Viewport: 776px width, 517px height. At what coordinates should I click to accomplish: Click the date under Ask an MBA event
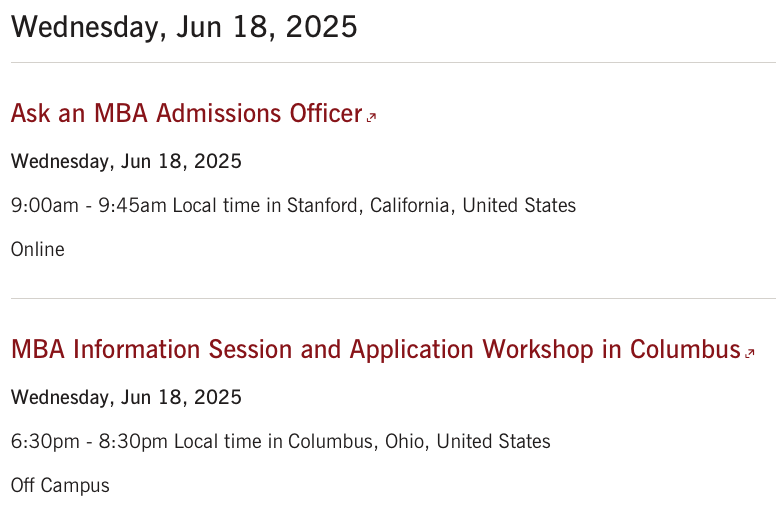126,161
